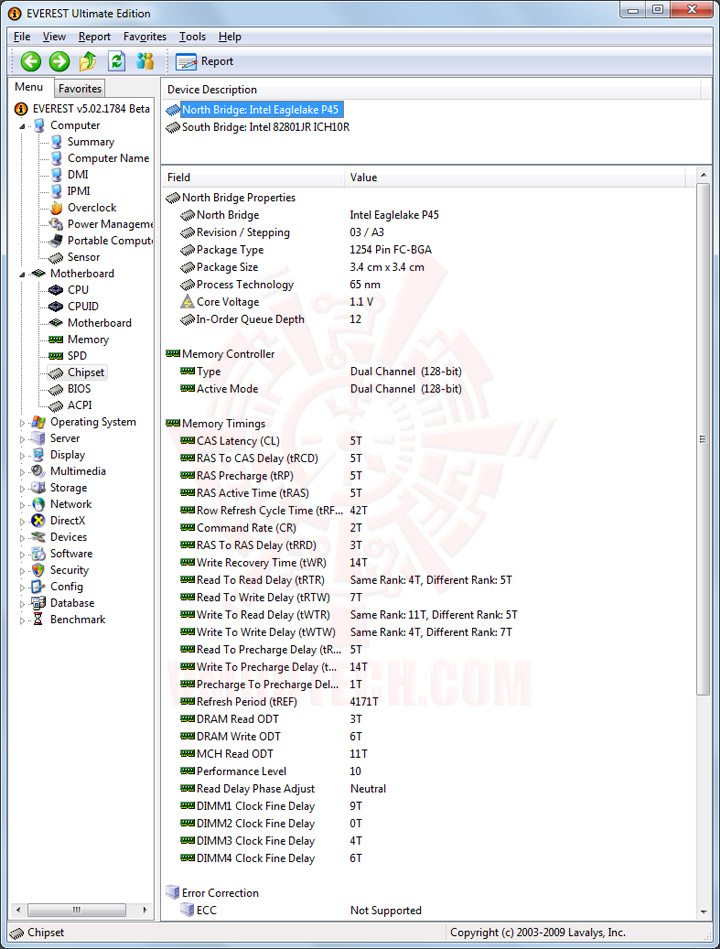The image size is (720, 949).
Task: Click the Refresh toolbar icon
Action: click(116, 61)
